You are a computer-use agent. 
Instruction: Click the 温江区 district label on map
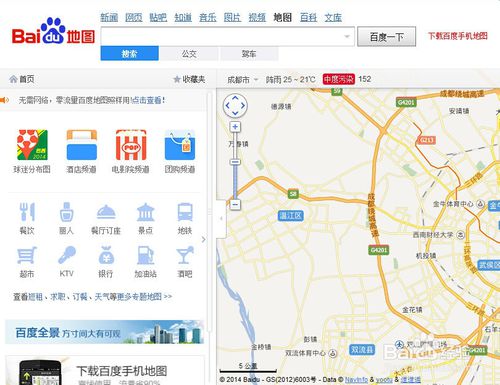pos(291,216)
